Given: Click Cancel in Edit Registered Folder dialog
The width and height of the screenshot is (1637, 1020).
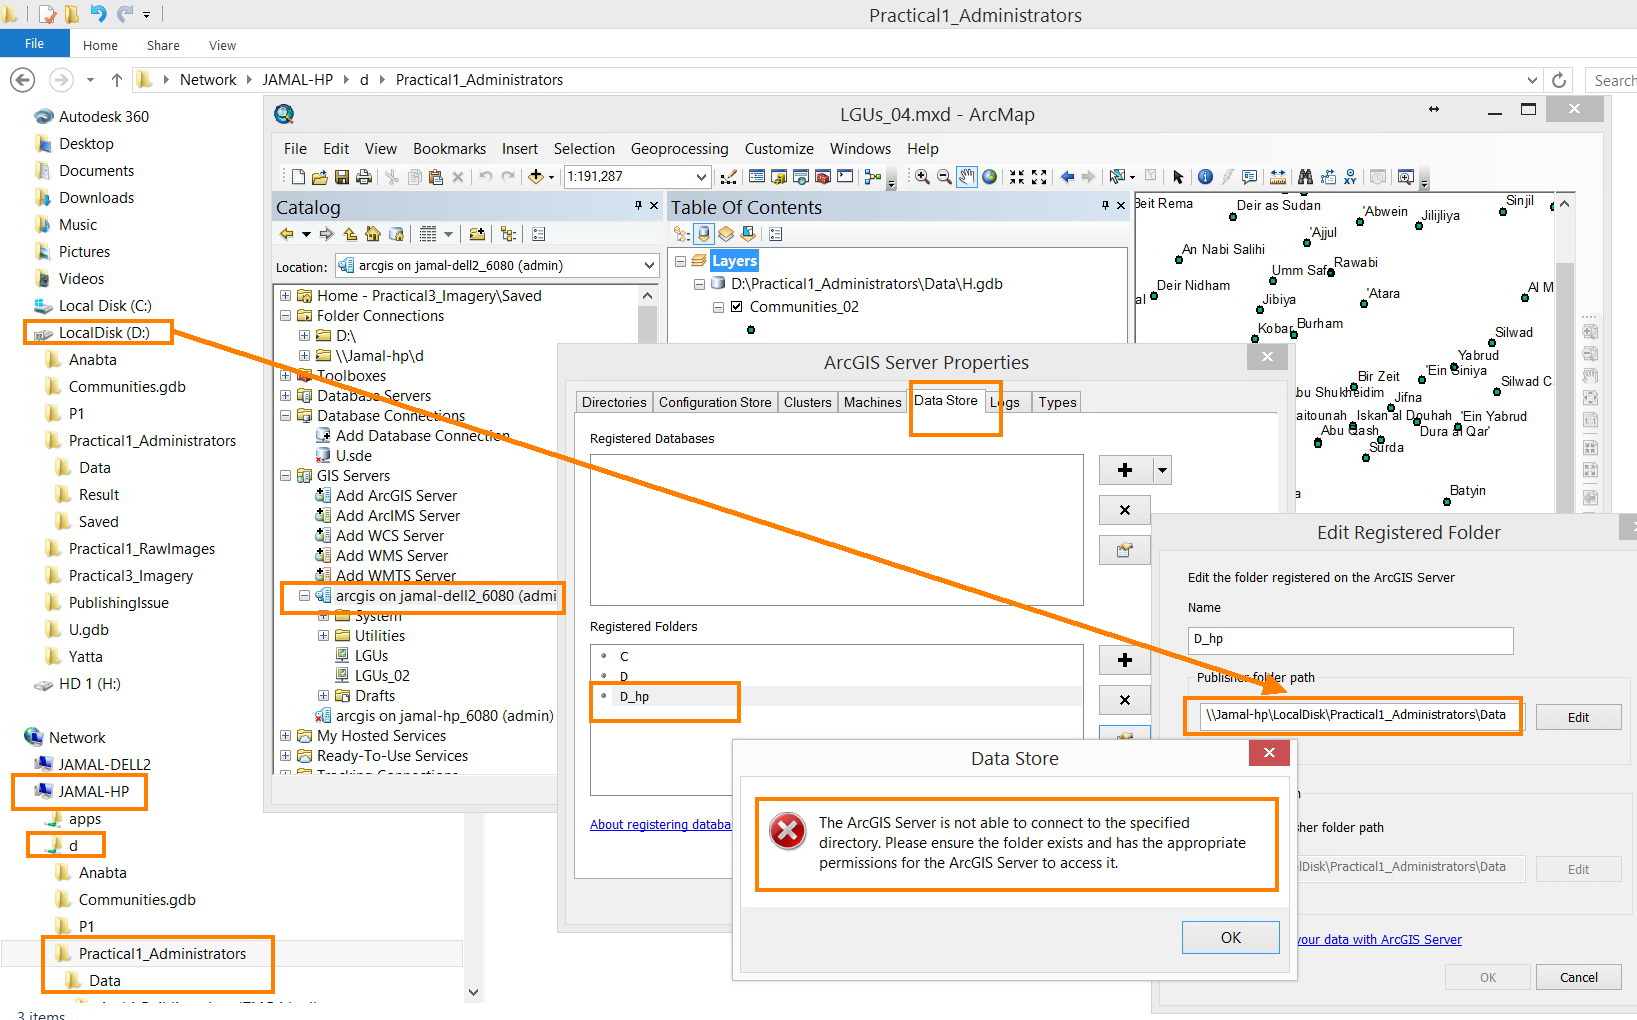Looking at the screenshot, I should coord(1579,978).
